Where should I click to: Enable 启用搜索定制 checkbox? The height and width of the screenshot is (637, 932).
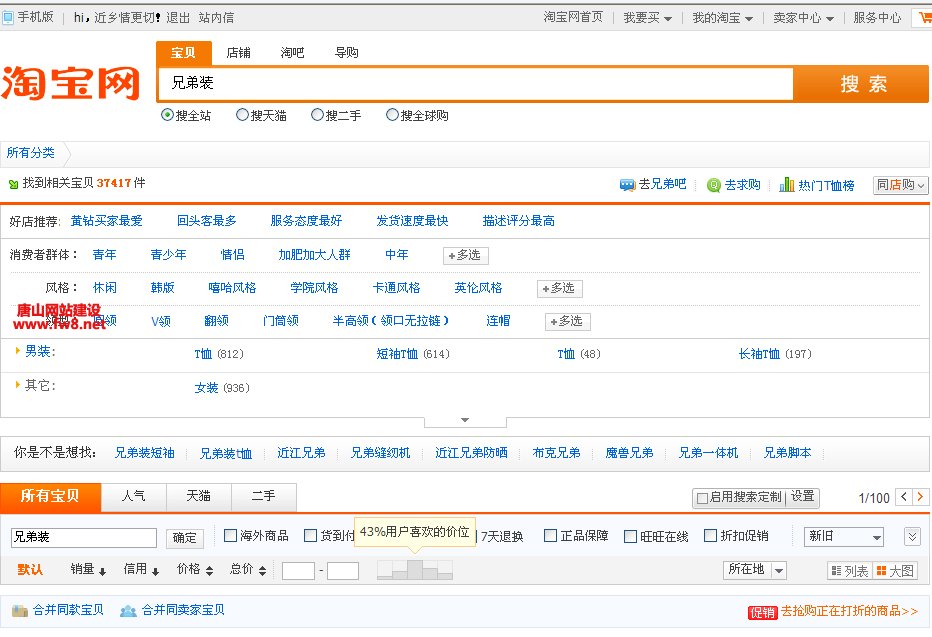702,498
